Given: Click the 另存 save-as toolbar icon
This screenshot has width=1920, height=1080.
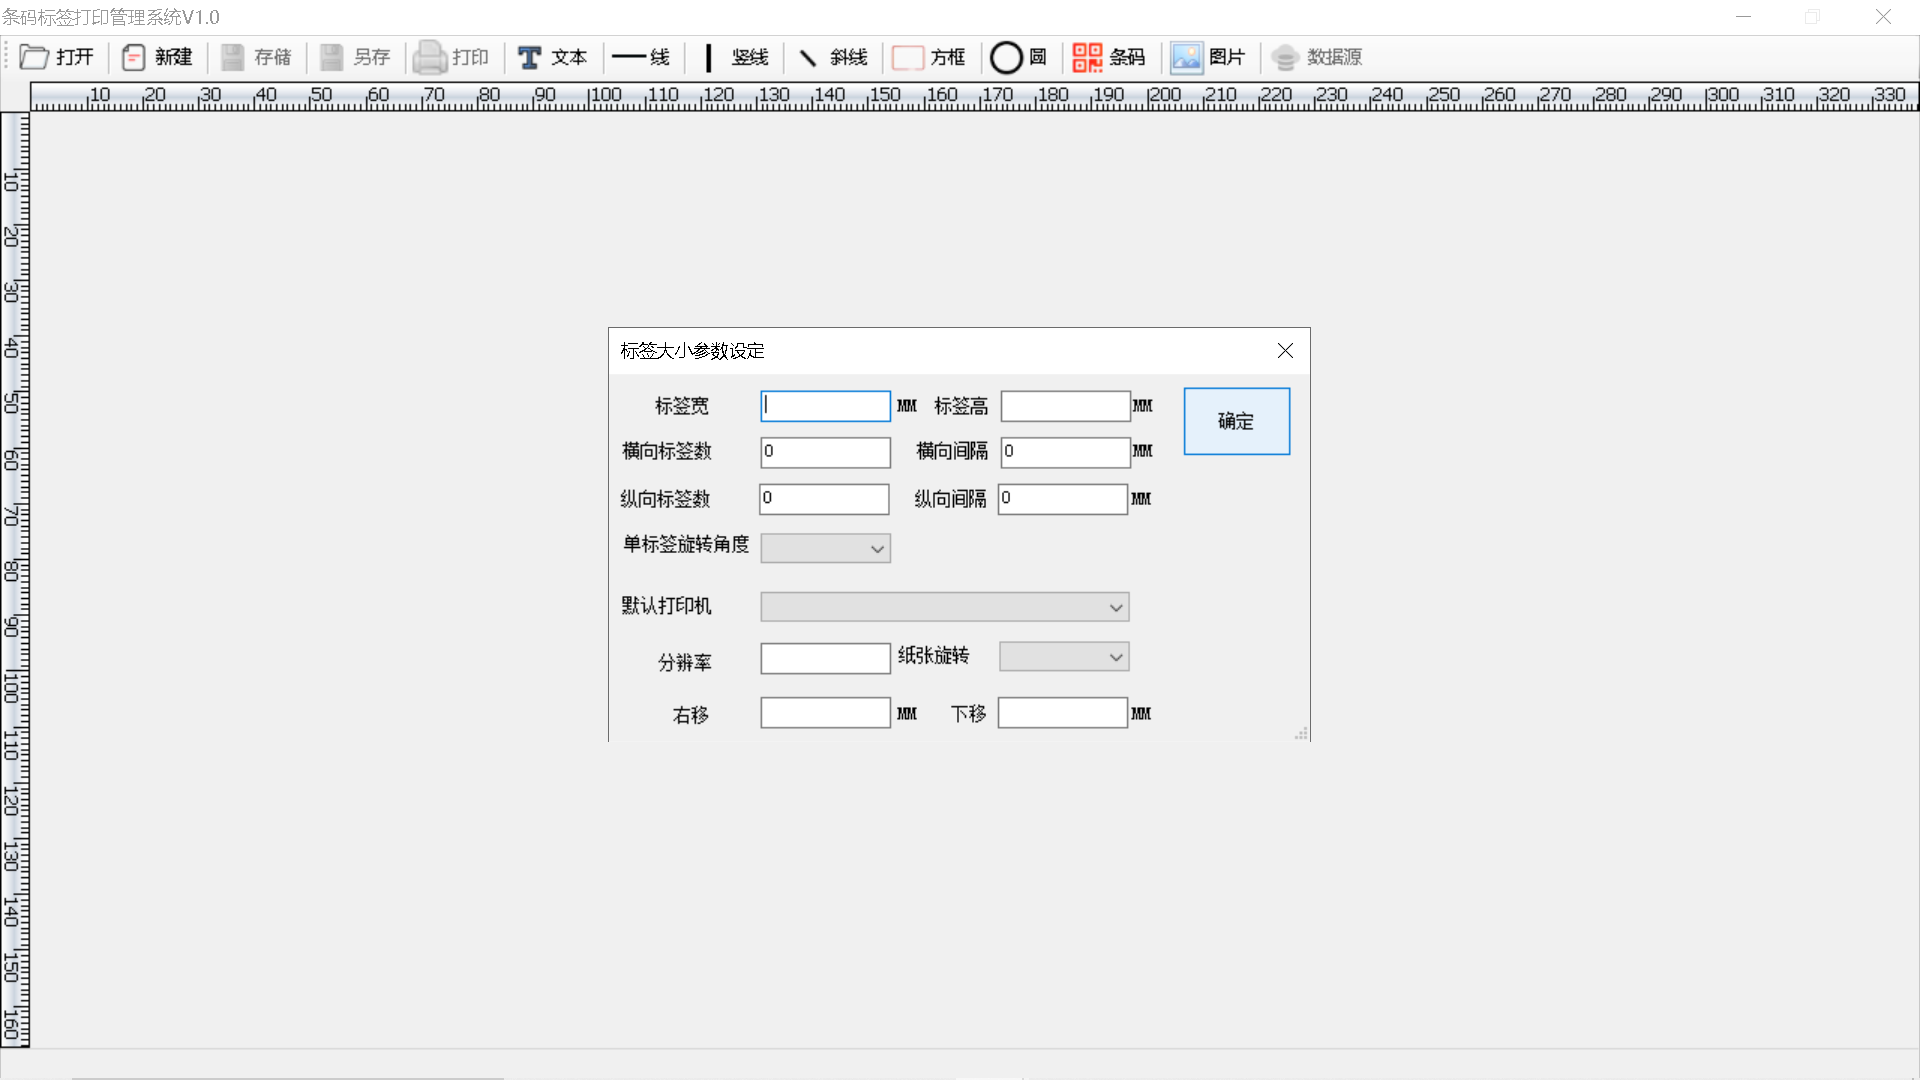Looking at the screenshot, I should [x=355, y=57].
